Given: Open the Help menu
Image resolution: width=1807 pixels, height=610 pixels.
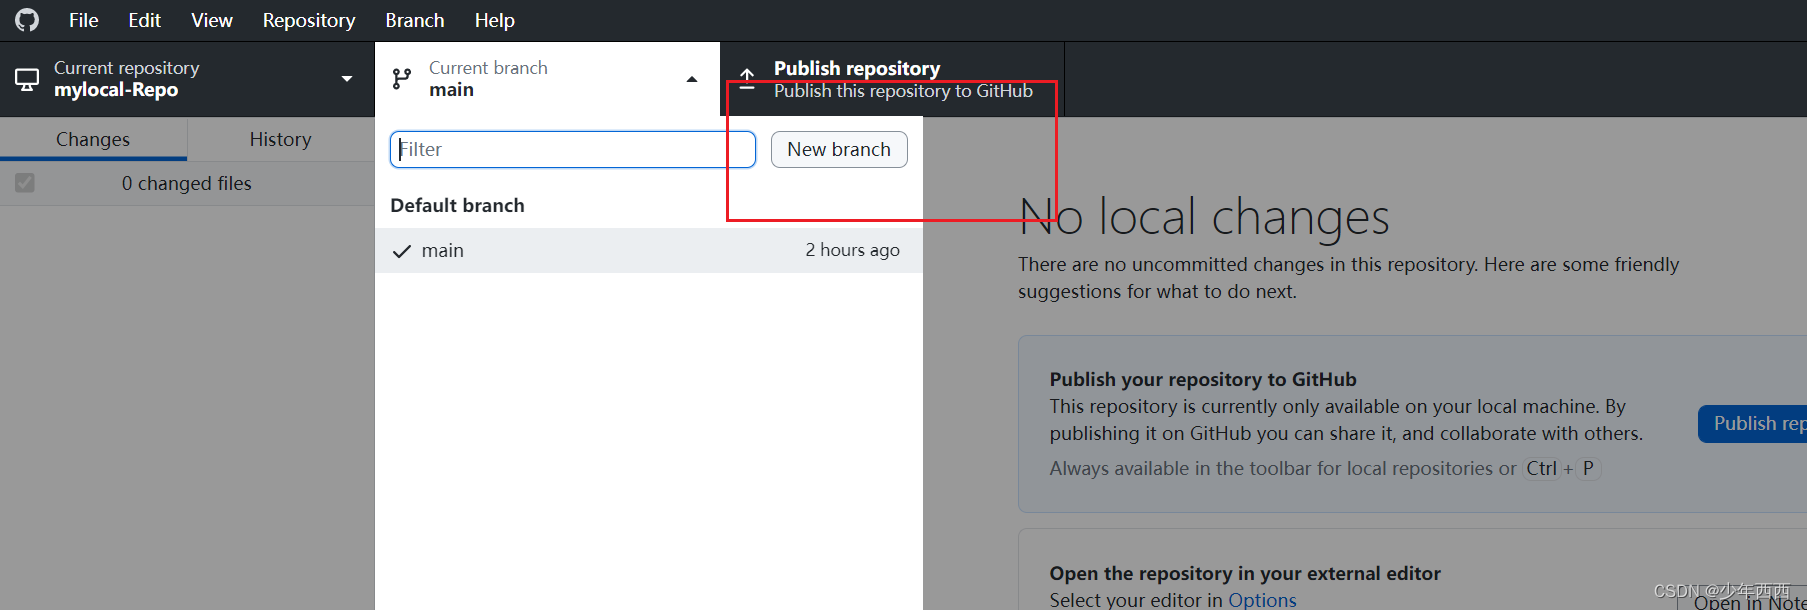Looking at the screenshot, I should click(495, 20).
